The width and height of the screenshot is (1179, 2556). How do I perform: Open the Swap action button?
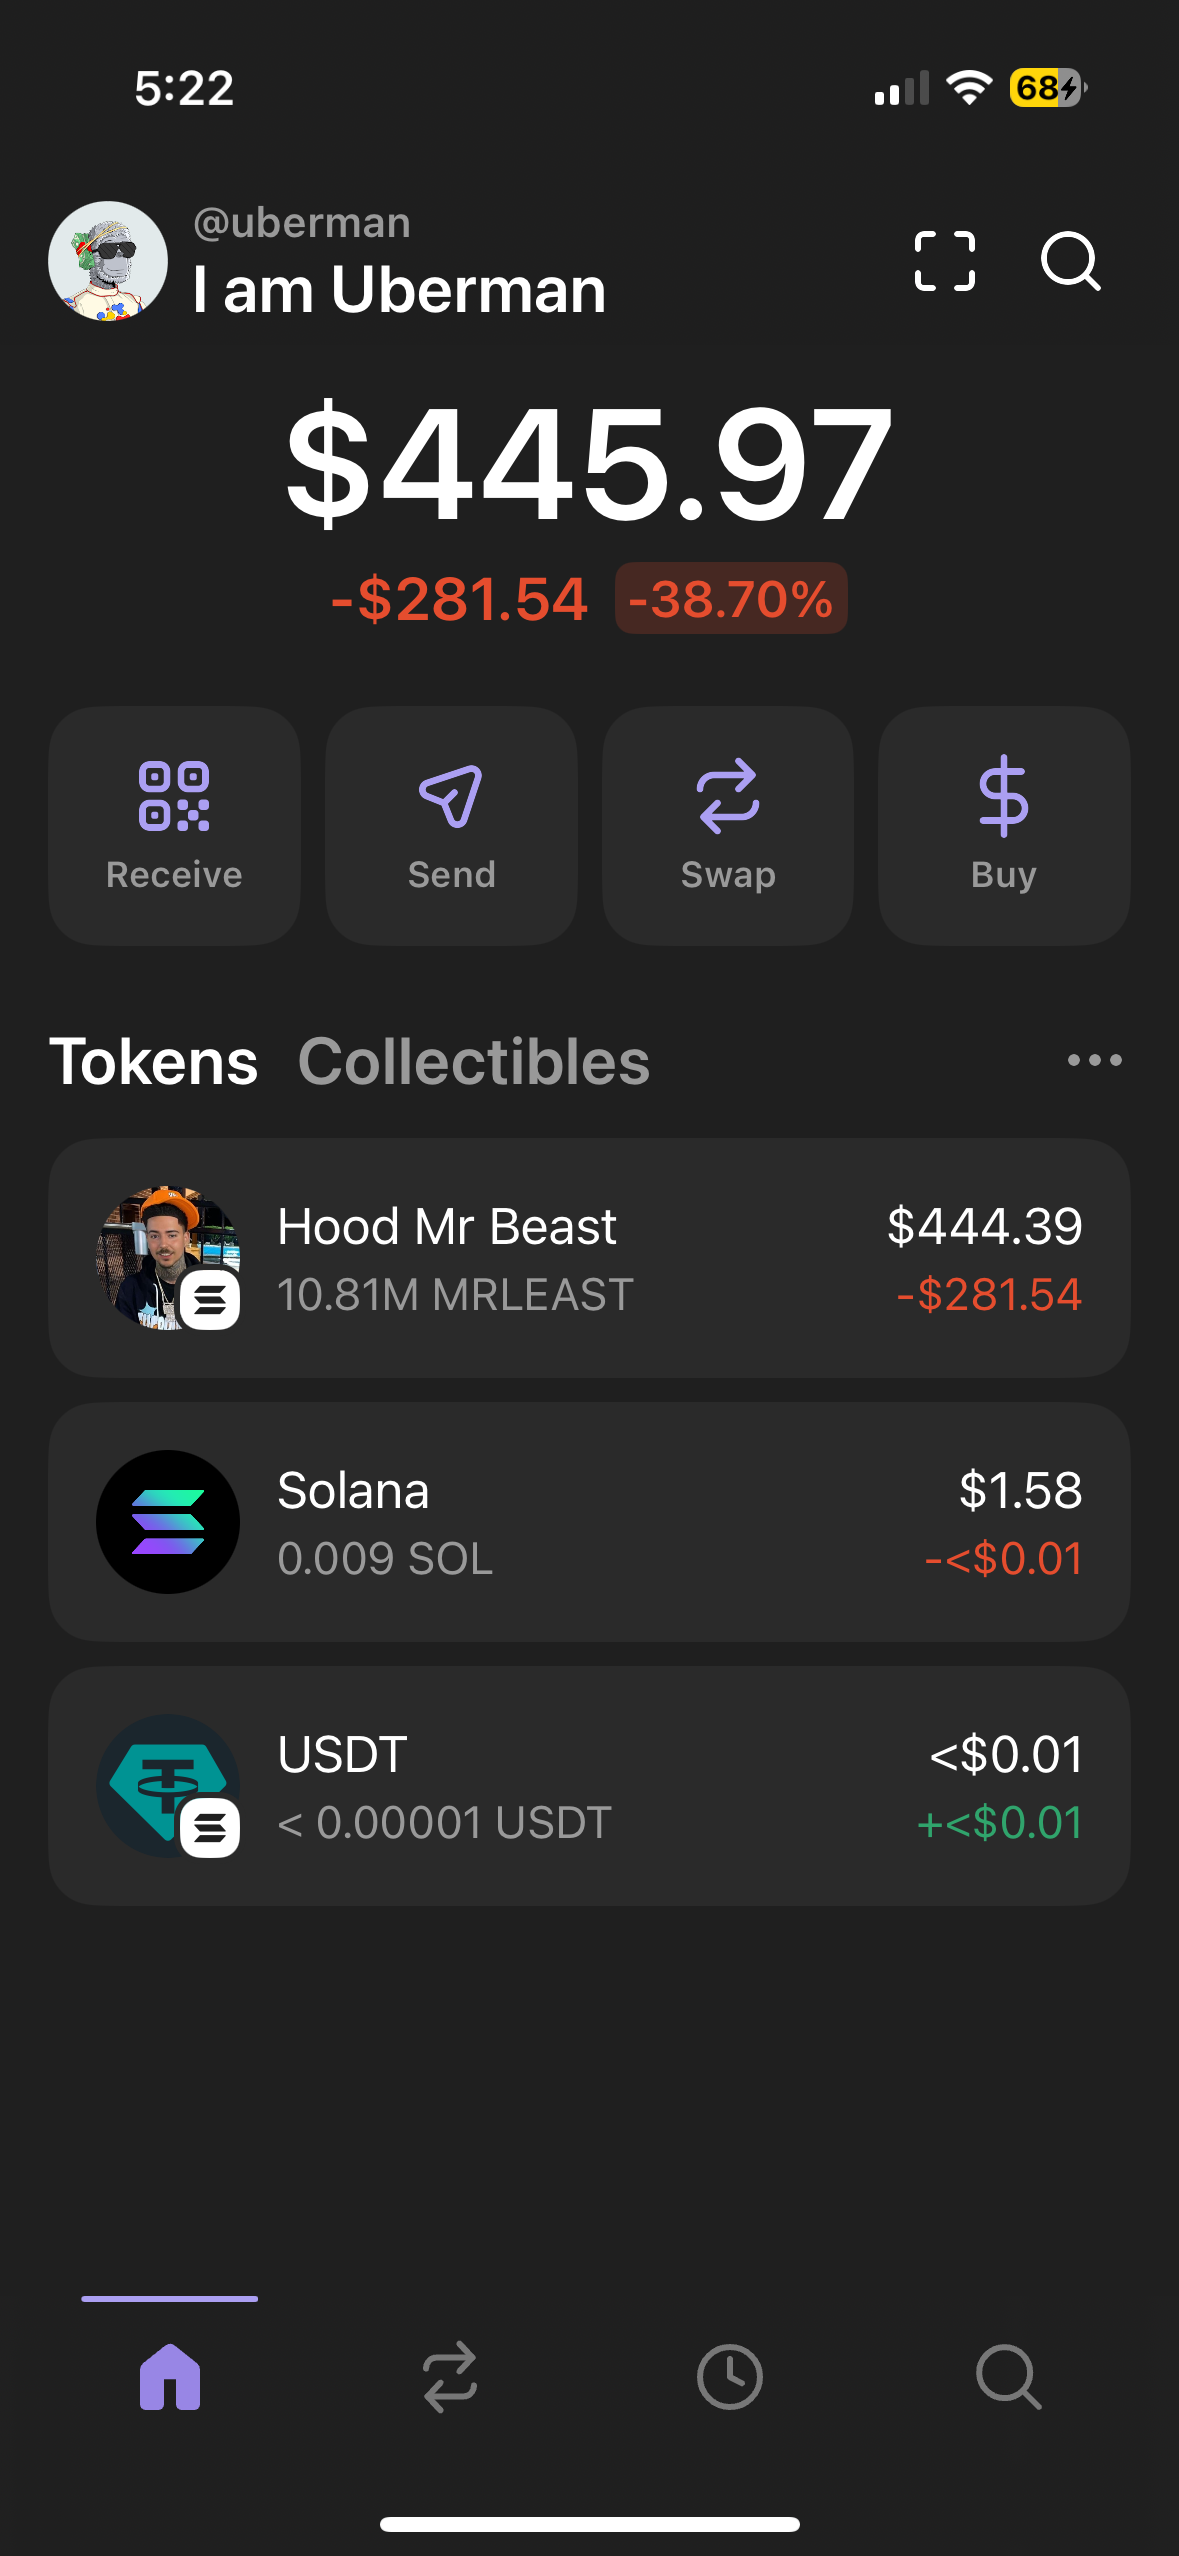click(x=728, y=825)
